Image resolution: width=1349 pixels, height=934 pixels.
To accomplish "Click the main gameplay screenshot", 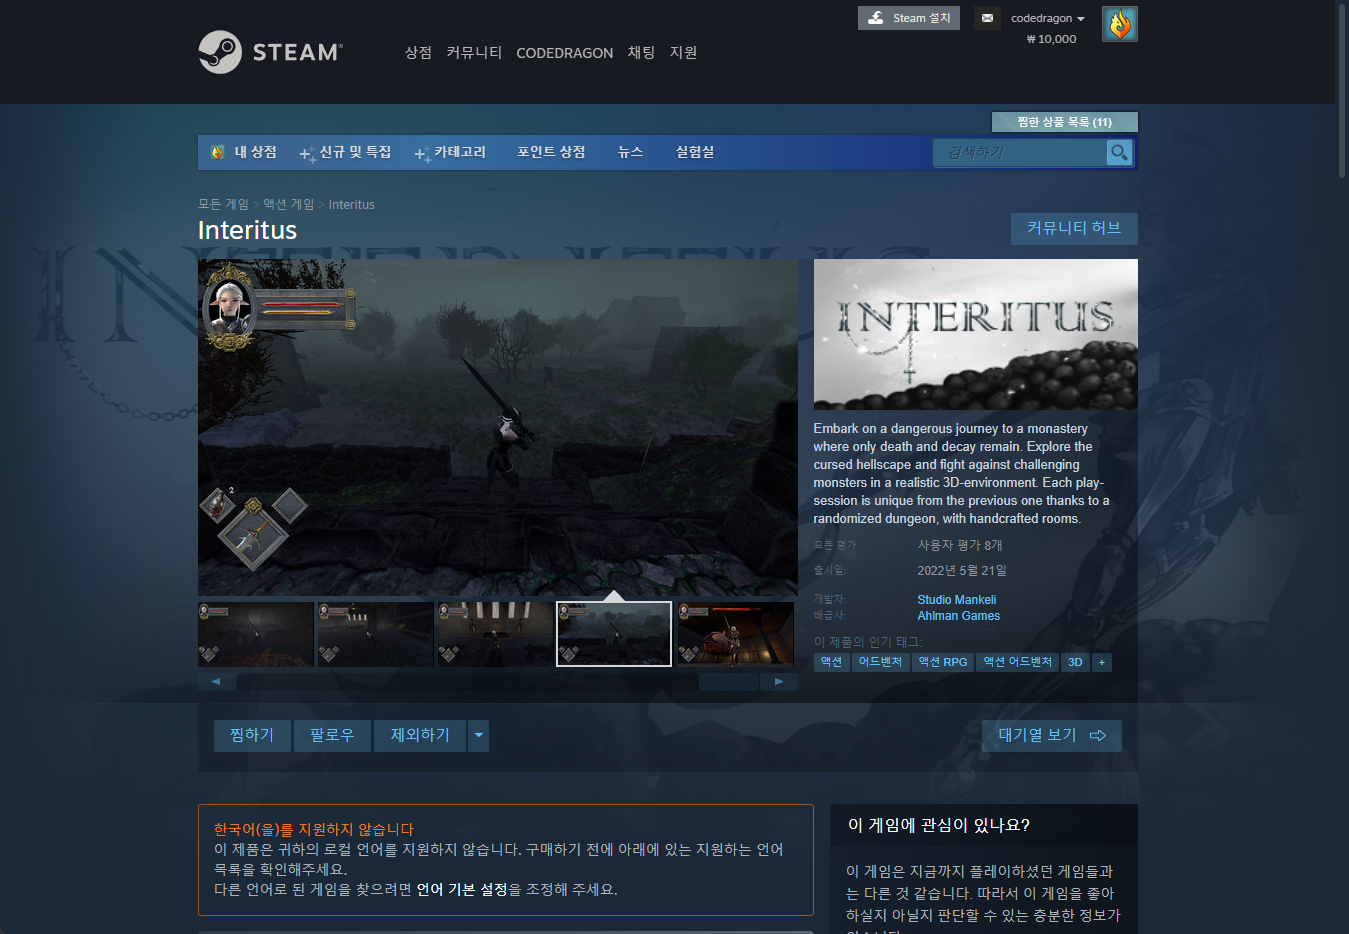I will point(498,428).
